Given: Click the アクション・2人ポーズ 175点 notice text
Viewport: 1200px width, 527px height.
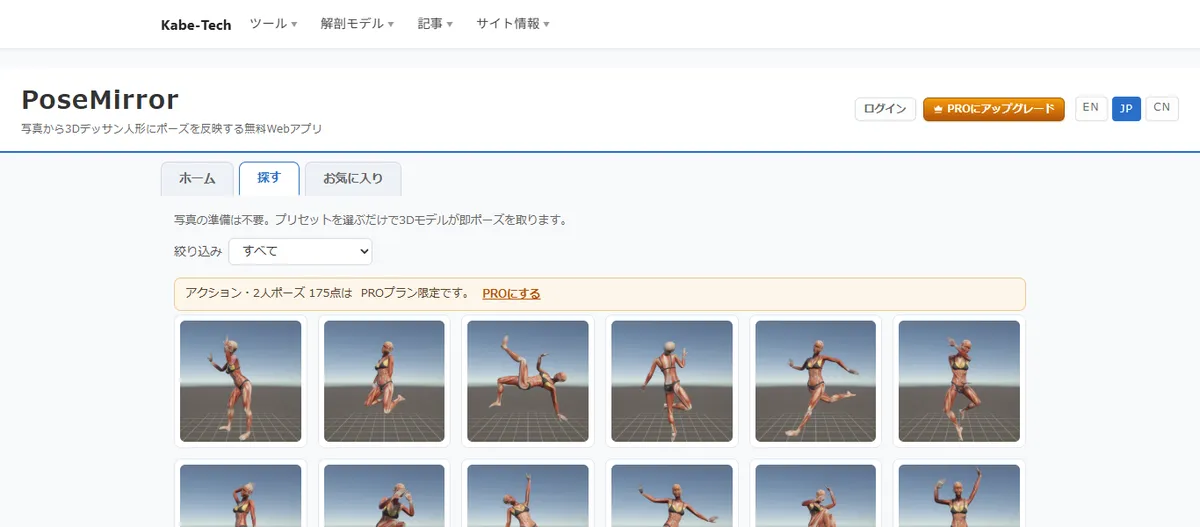Looking at the screenshot, I should [327, 294].
